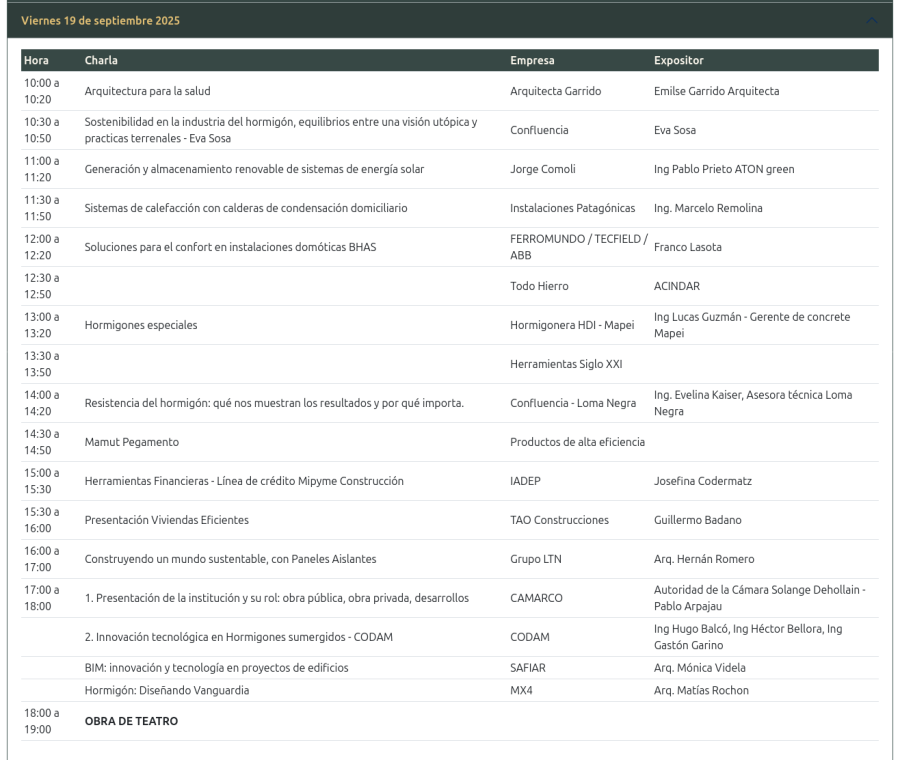Image resolution: width=900 pixels, height=760 pixels.
Task: Click the '10:00 a 10:20' time slot
Action: tap(42, 91)
